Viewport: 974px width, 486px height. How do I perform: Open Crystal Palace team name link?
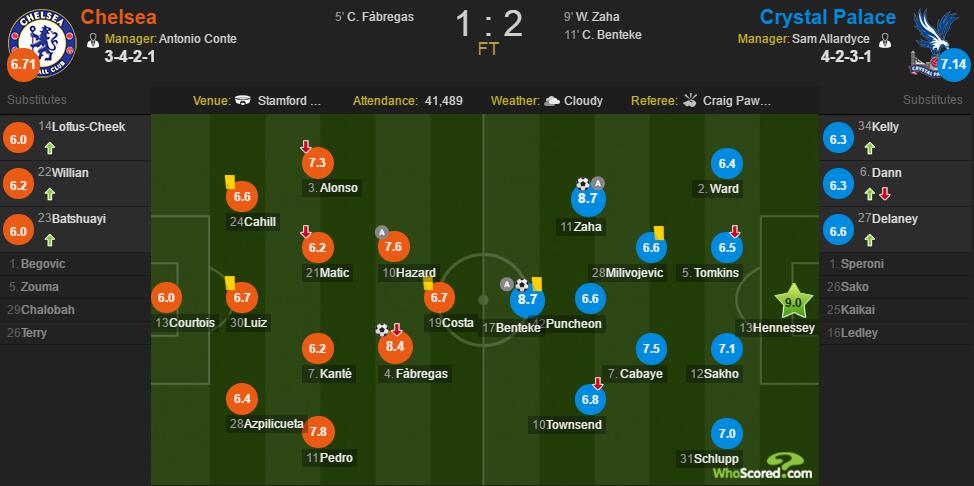tap(829, 16)
